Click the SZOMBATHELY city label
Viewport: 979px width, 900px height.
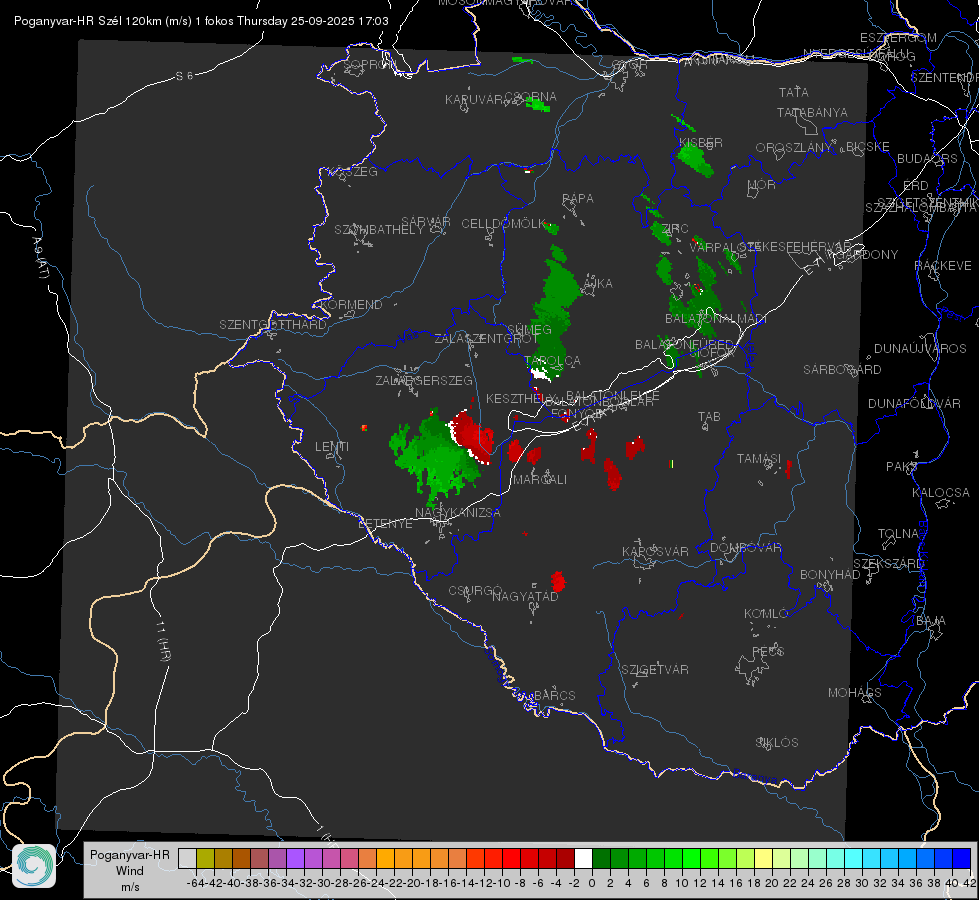pos(379,230)
